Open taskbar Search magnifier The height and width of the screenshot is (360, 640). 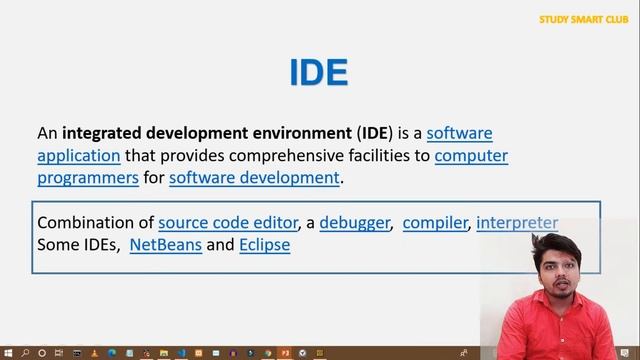click(25, 353)
